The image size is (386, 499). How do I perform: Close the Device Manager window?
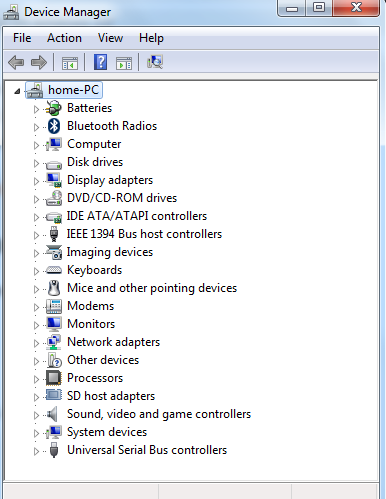point(356,8)
